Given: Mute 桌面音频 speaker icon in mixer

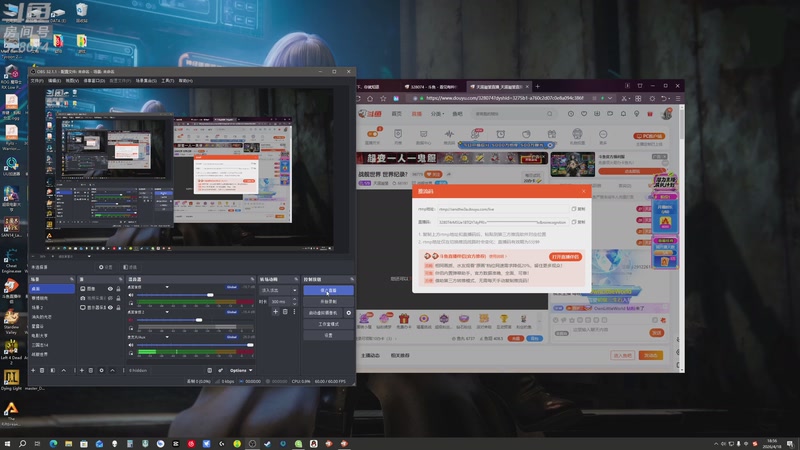Looking at the screenshot, I should pos(131,295).
